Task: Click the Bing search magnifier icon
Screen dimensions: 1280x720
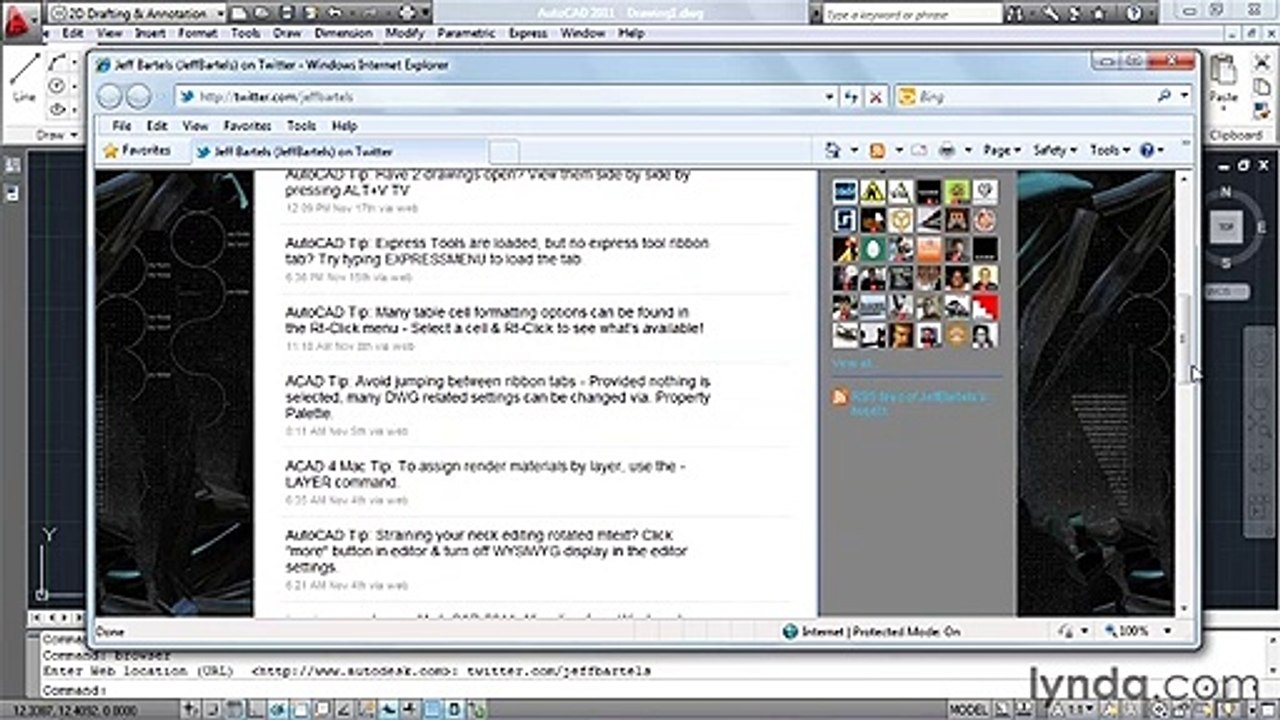Action: [1164, 97]
